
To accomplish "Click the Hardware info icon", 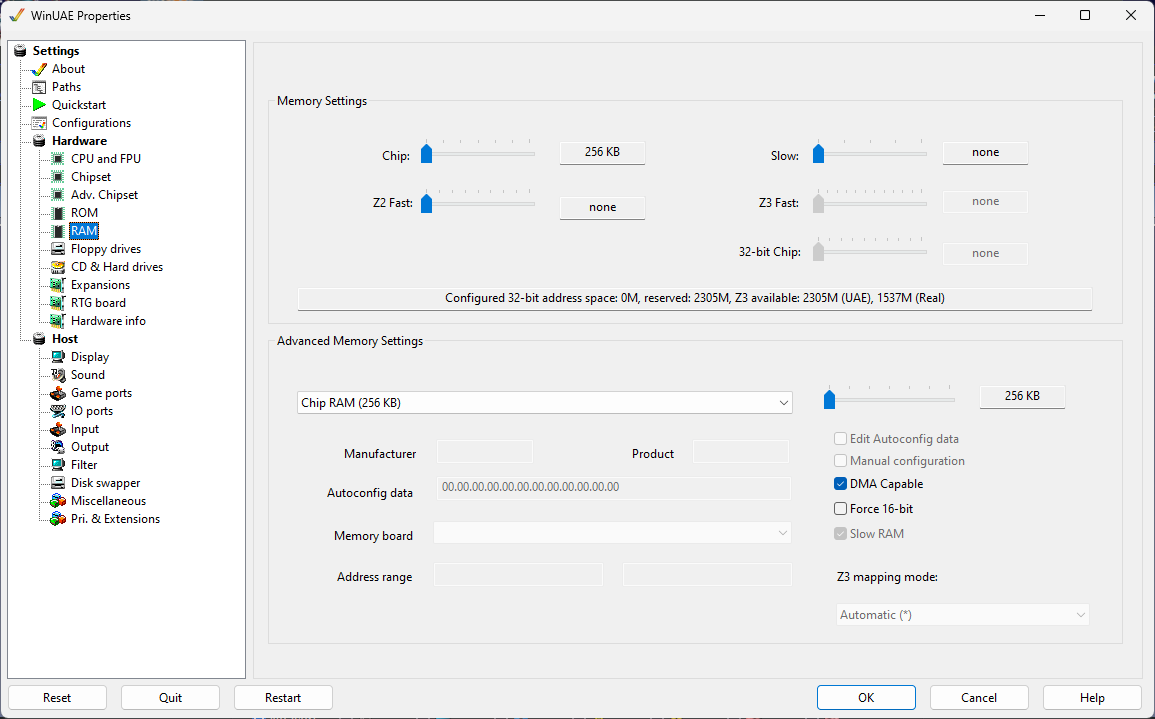I will click(x=57, y=321).
